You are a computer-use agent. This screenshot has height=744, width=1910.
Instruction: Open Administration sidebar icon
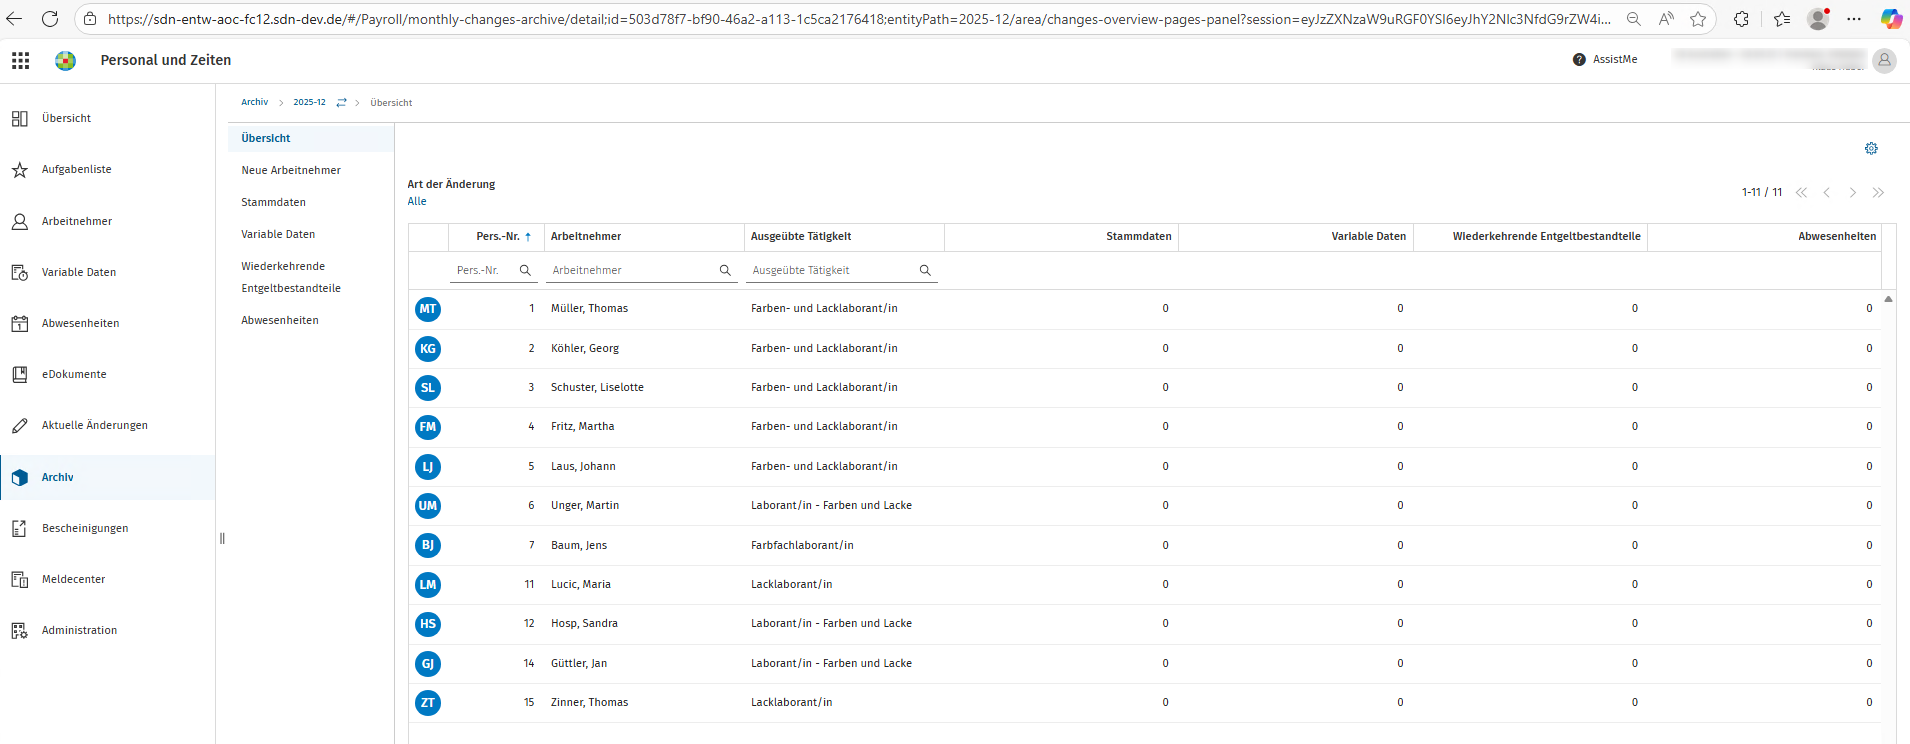tap(19, 631)
